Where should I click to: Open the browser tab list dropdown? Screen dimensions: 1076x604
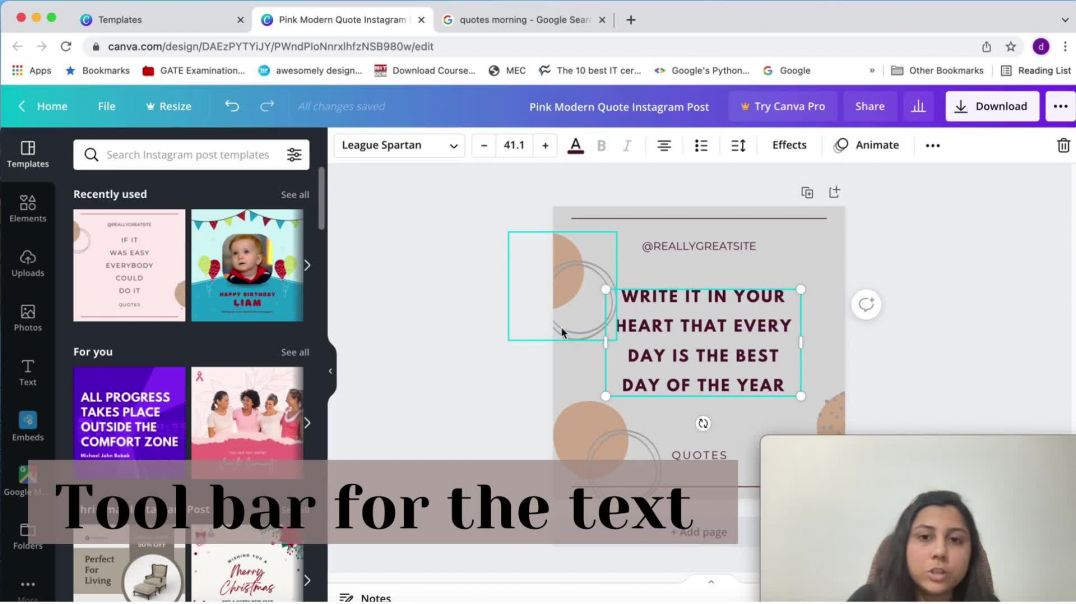1064,20
